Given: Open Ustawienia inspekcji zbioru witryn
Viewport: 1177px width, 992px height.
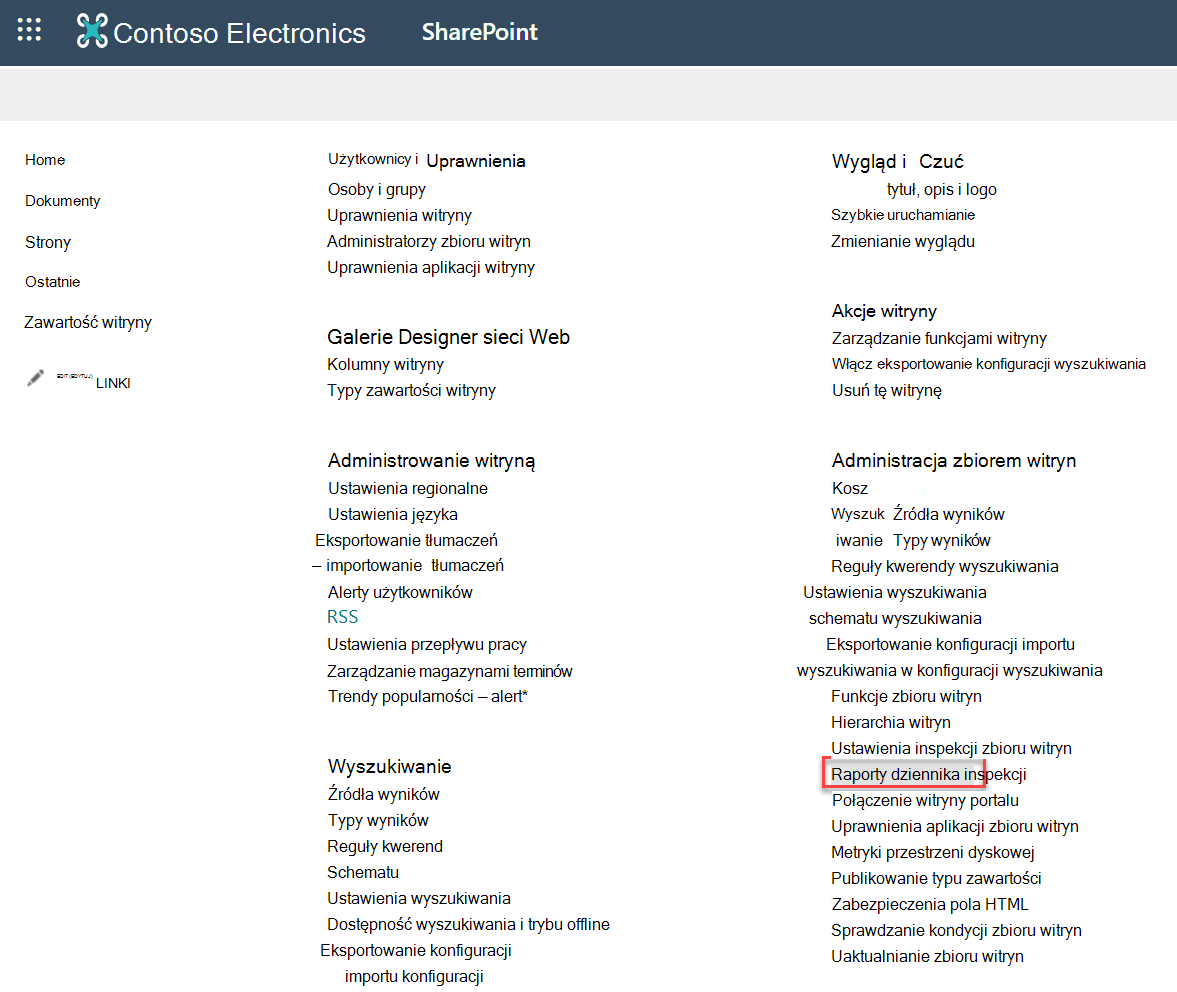Looking at the screenshot, I should coord(951,748).
